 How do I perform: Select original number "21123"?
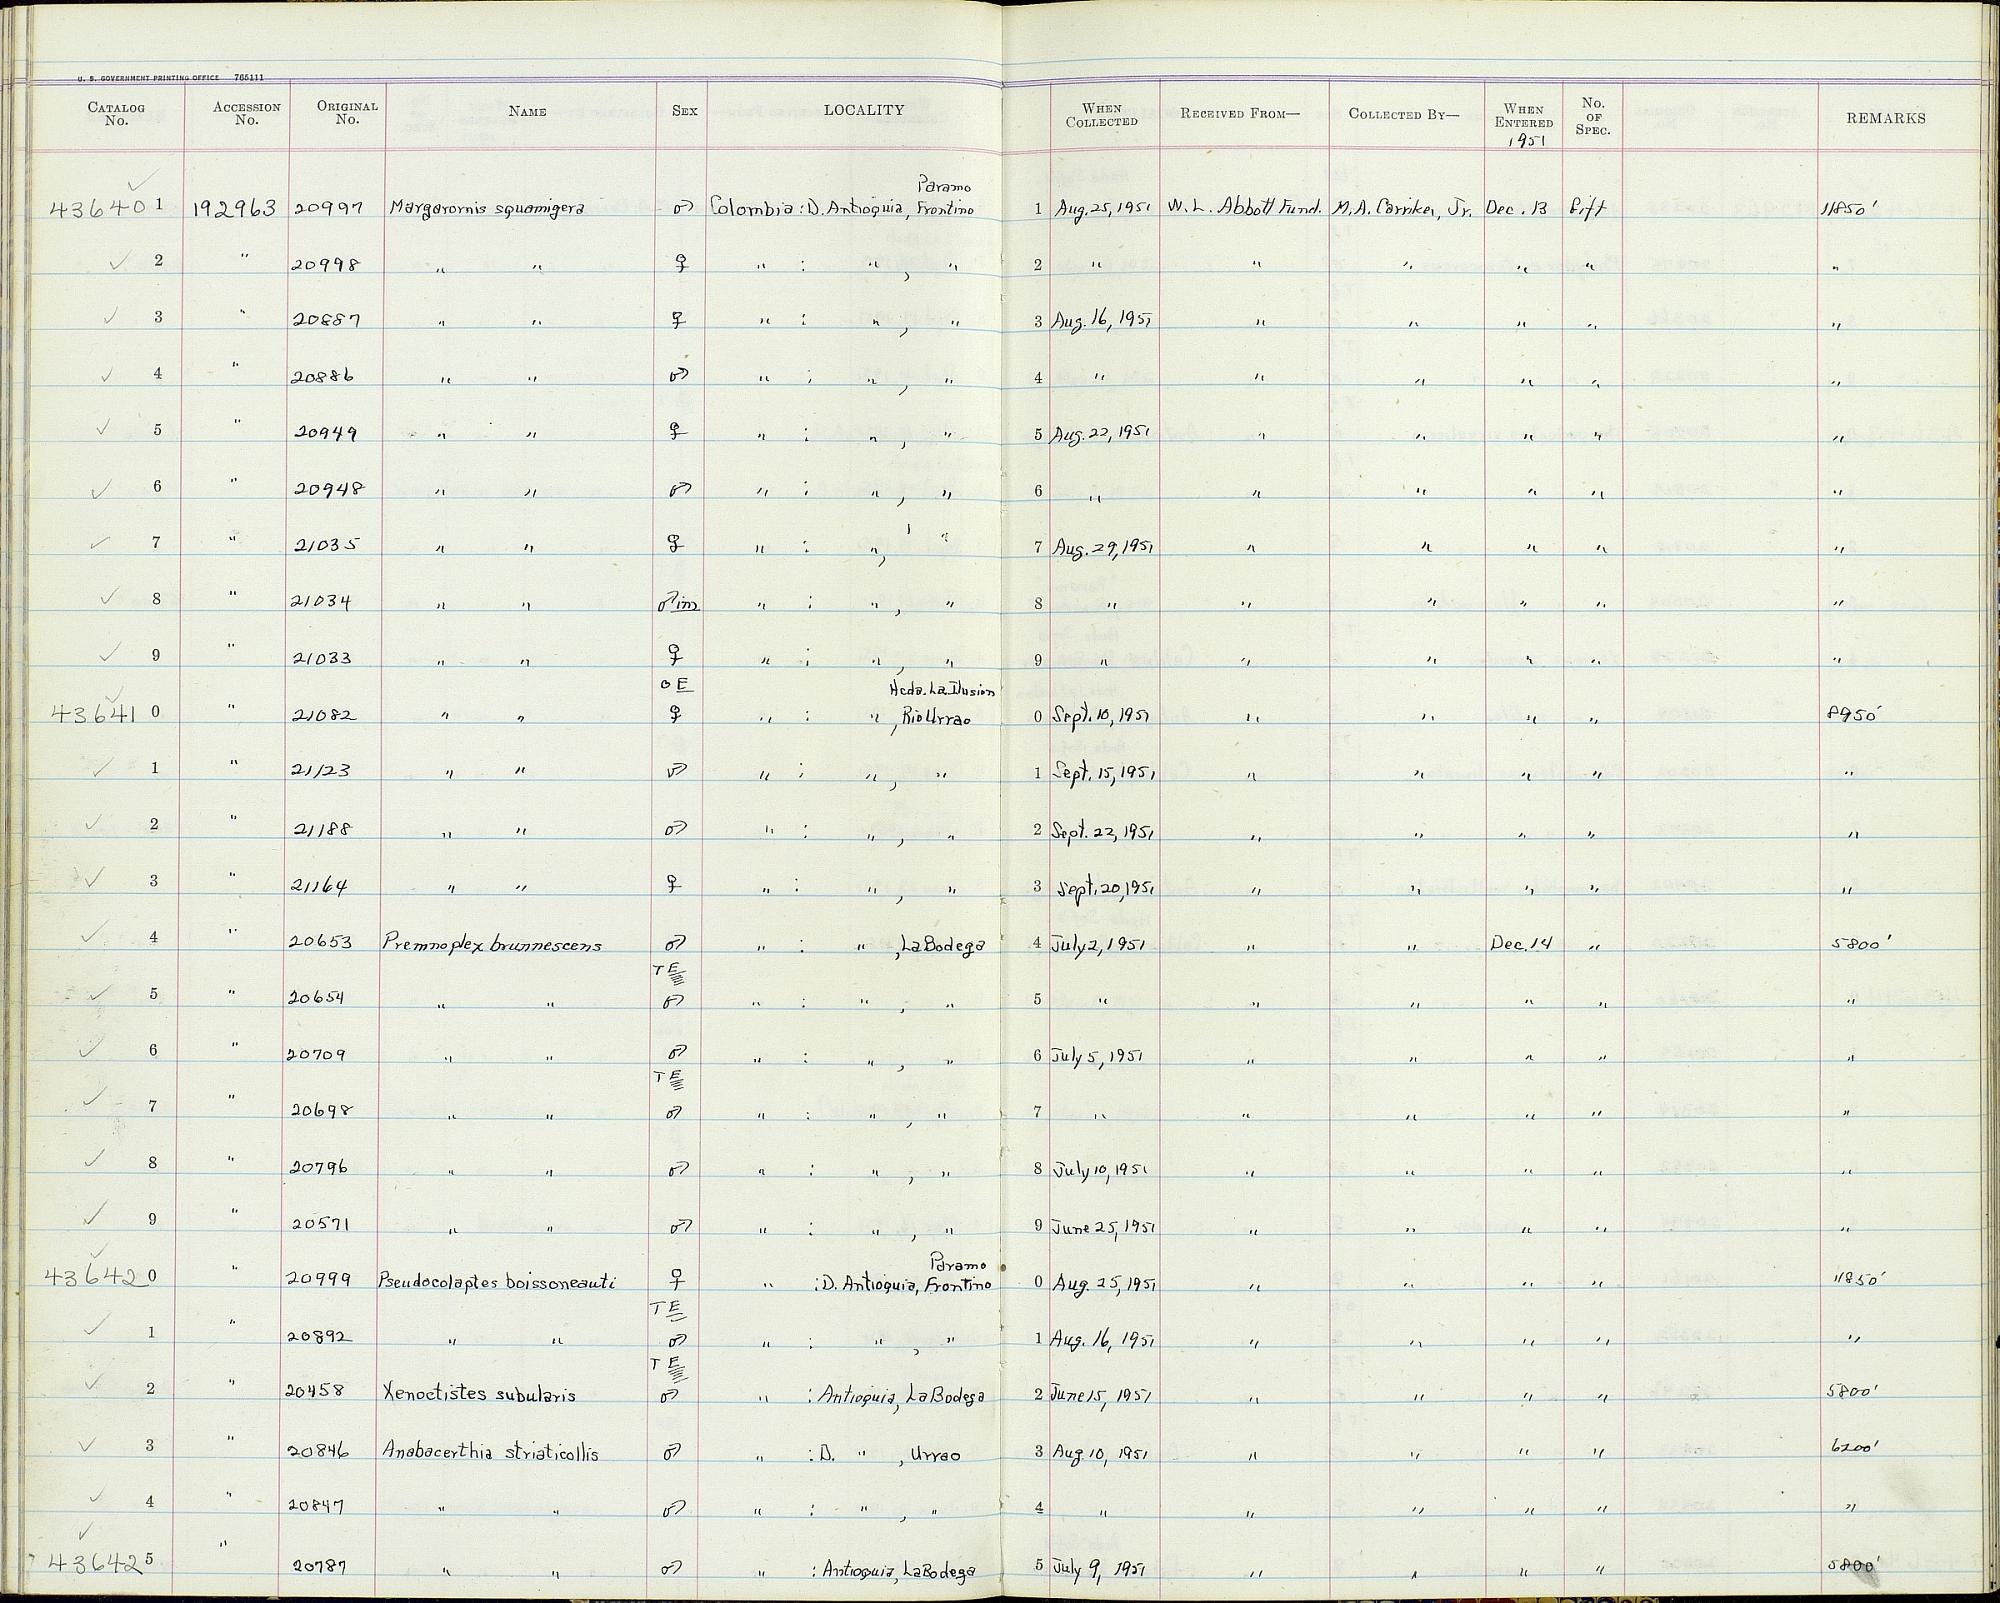point(322,771)
